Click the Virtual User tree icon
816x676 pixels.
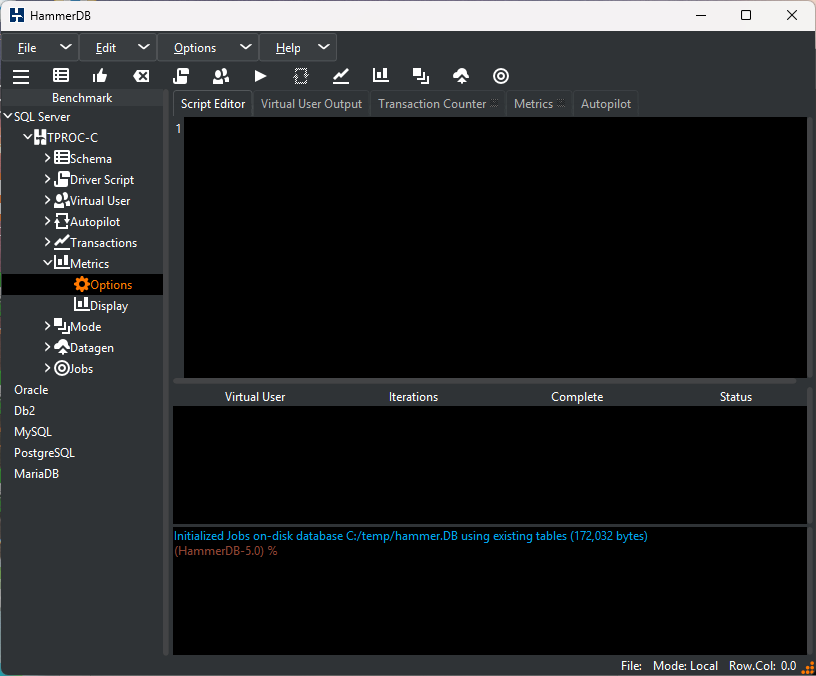(x=62, y=200)
